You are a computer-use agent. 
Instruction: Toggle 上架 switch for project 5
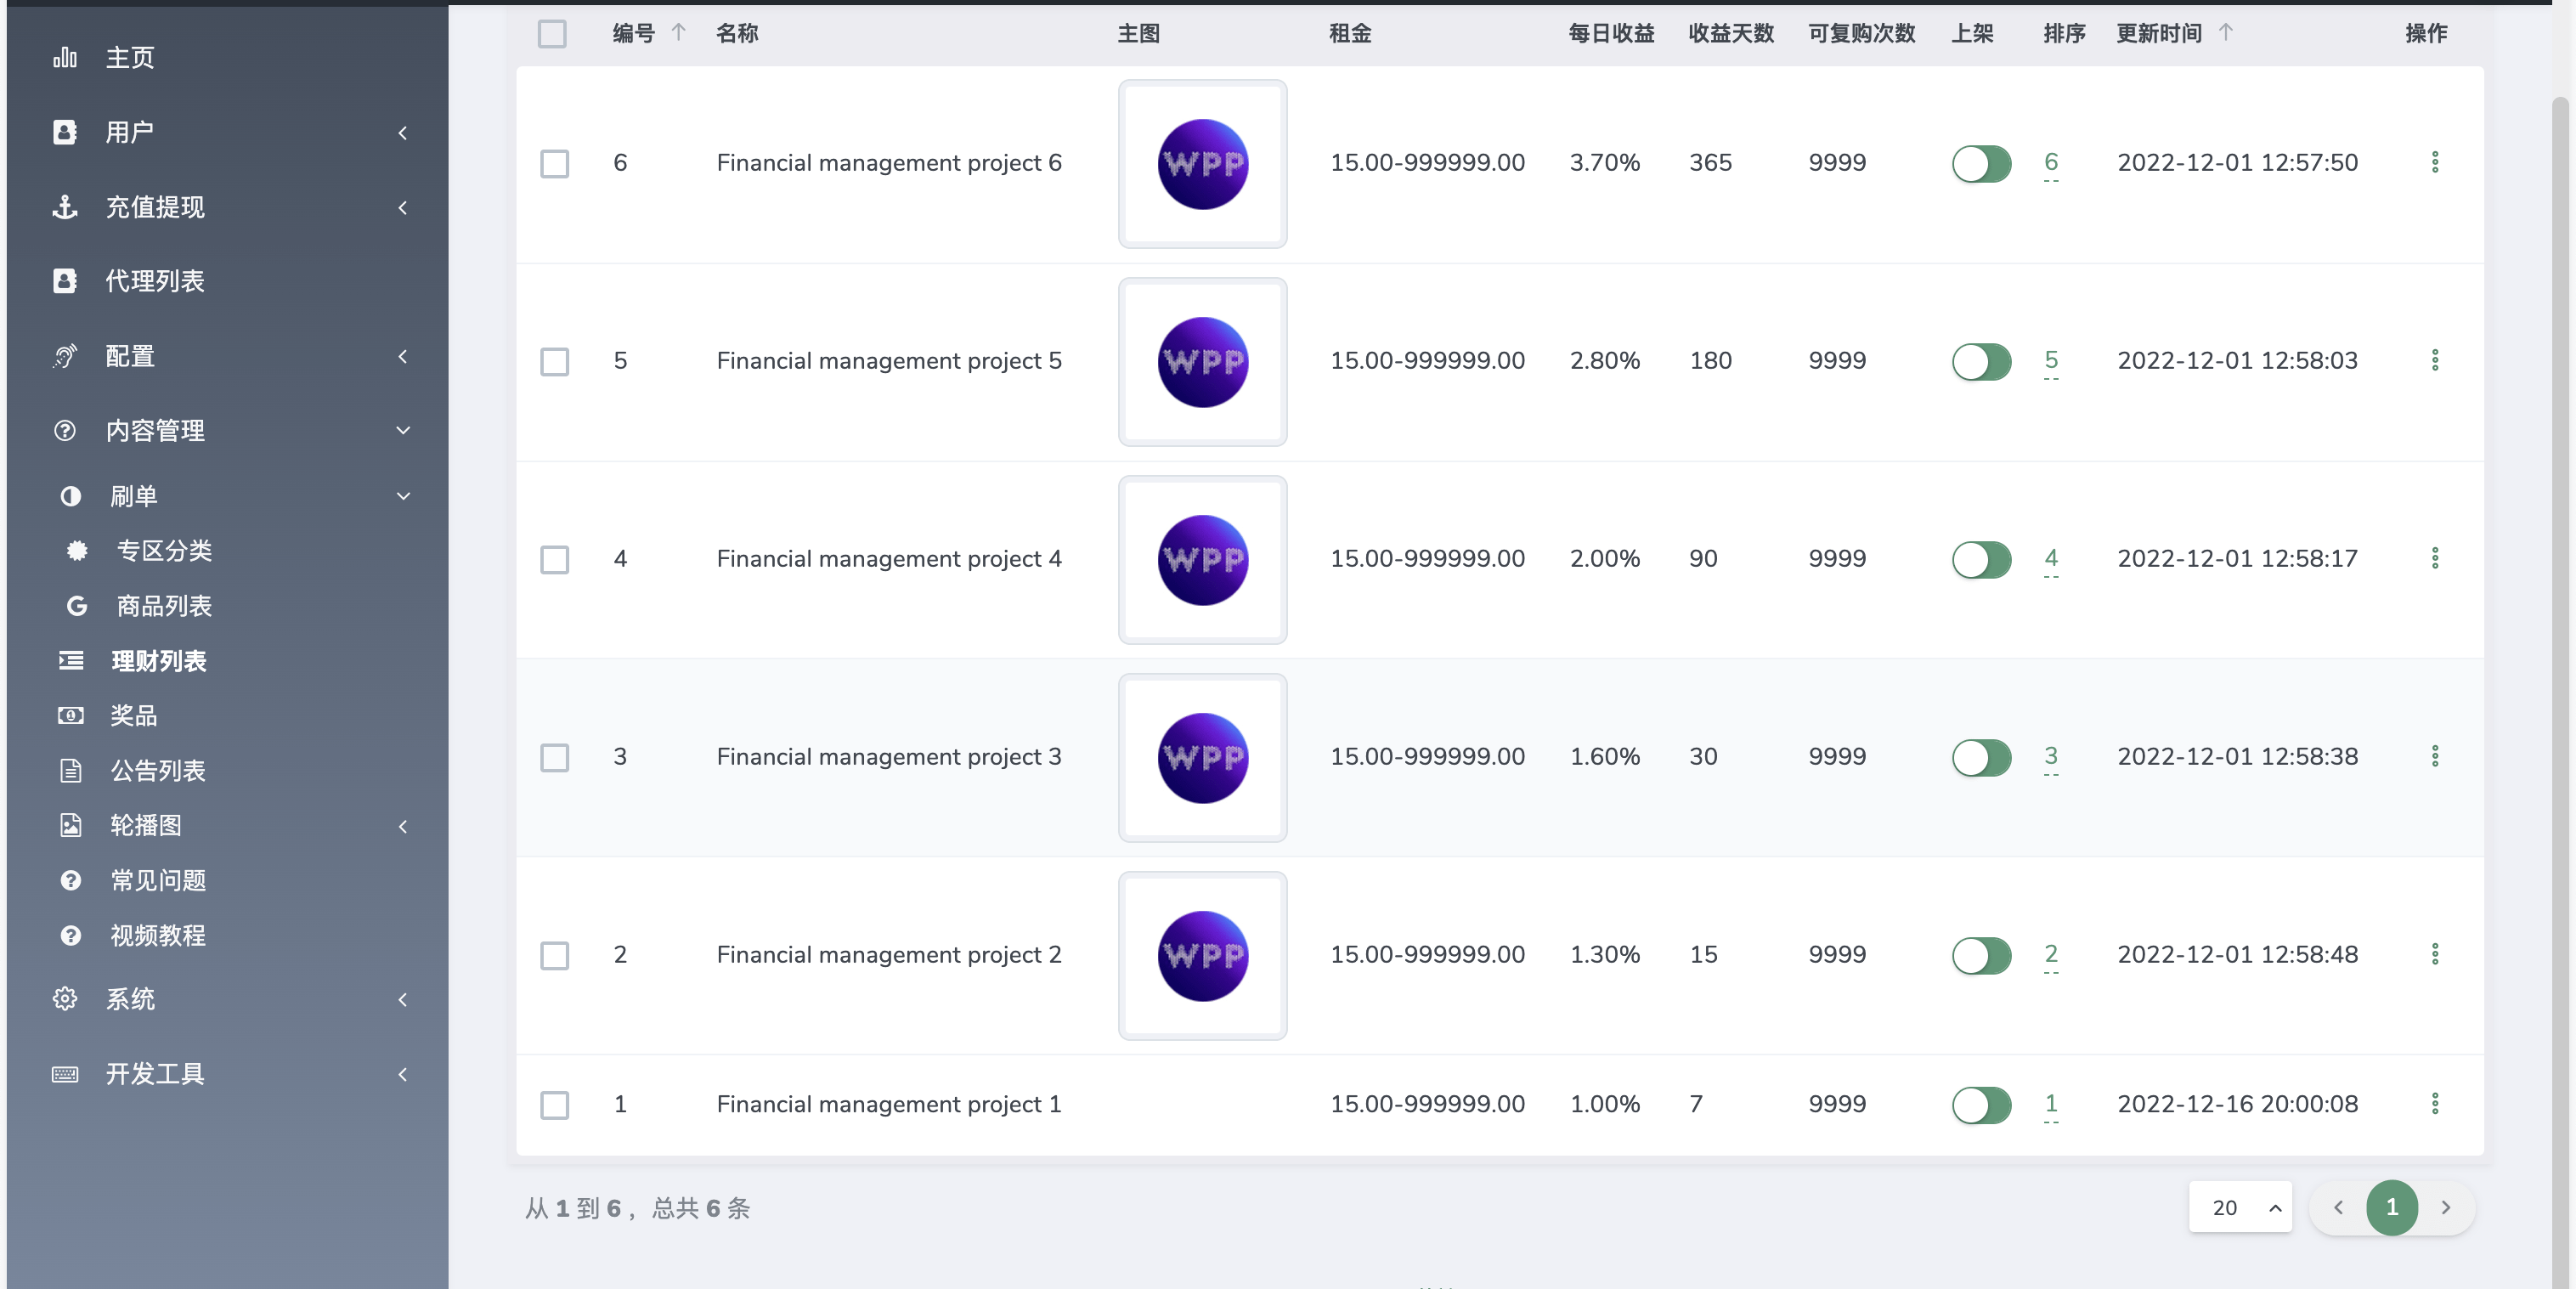(1981, 361)
